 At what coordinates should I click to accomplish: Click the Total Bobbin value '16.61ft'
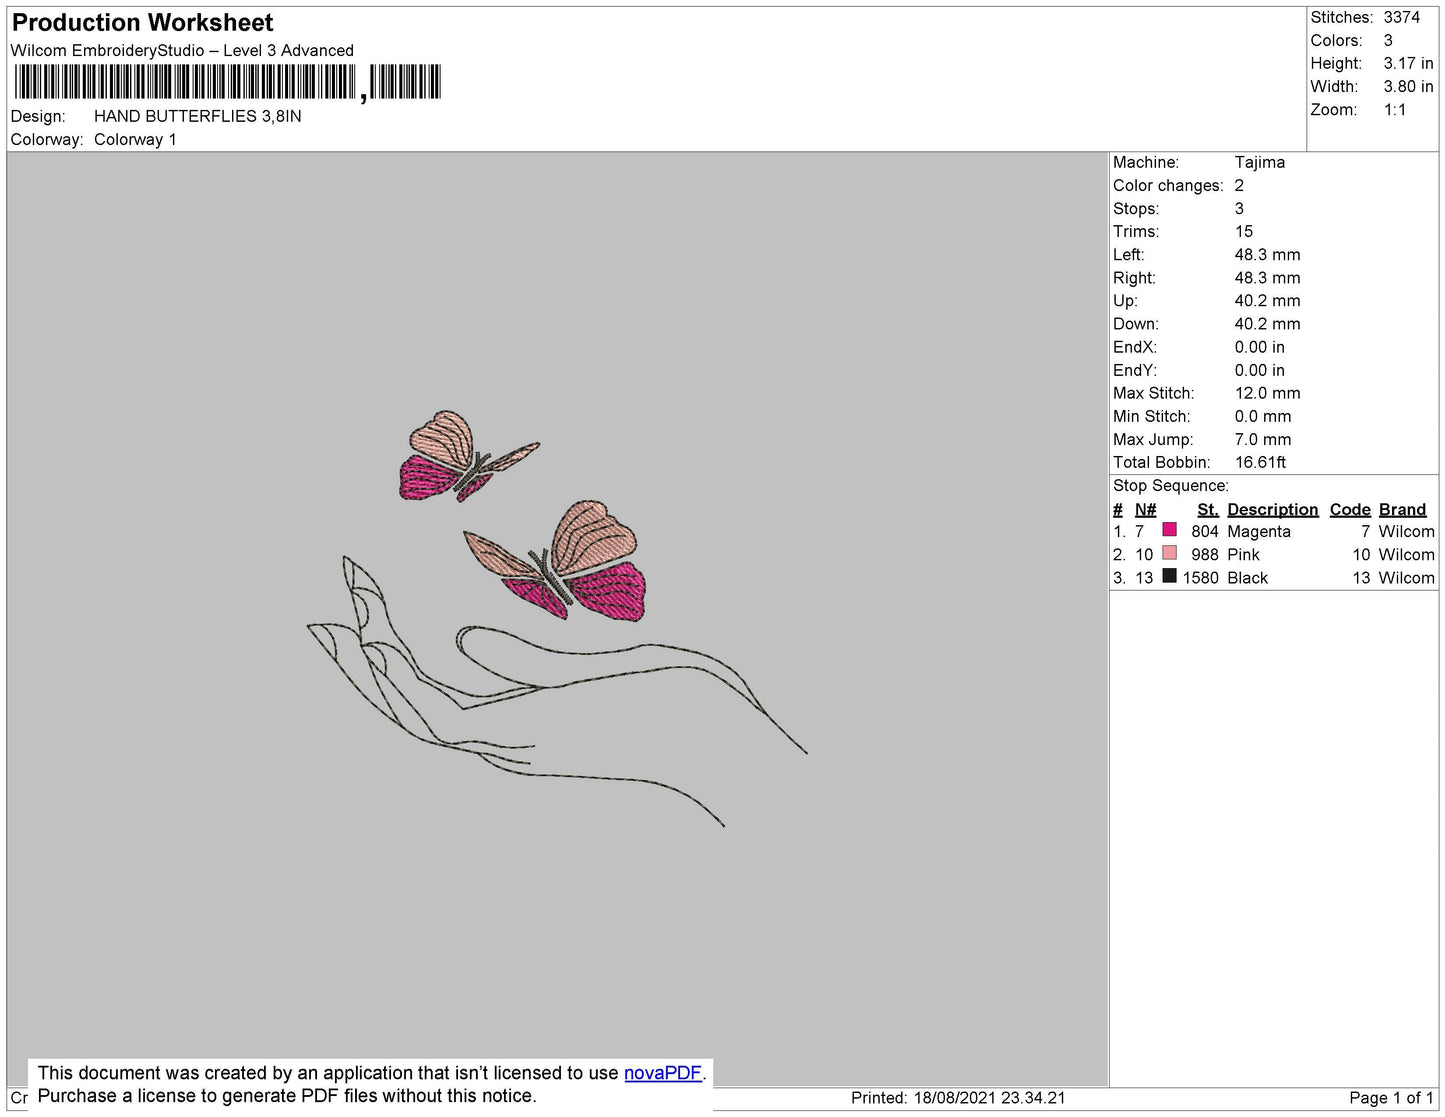(1260, 462)
